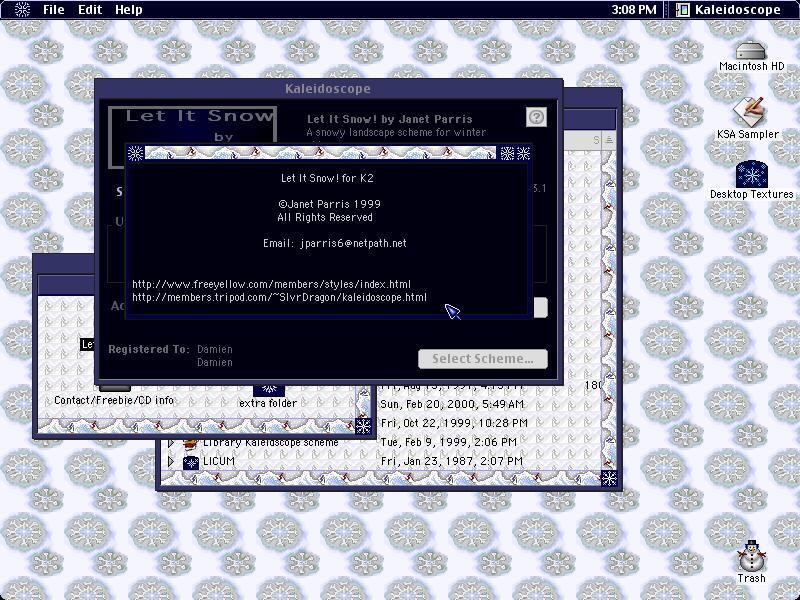Click the 'Let It Snow! for K2' heading
The image size is (800, 600).
(x=327, y=178)
